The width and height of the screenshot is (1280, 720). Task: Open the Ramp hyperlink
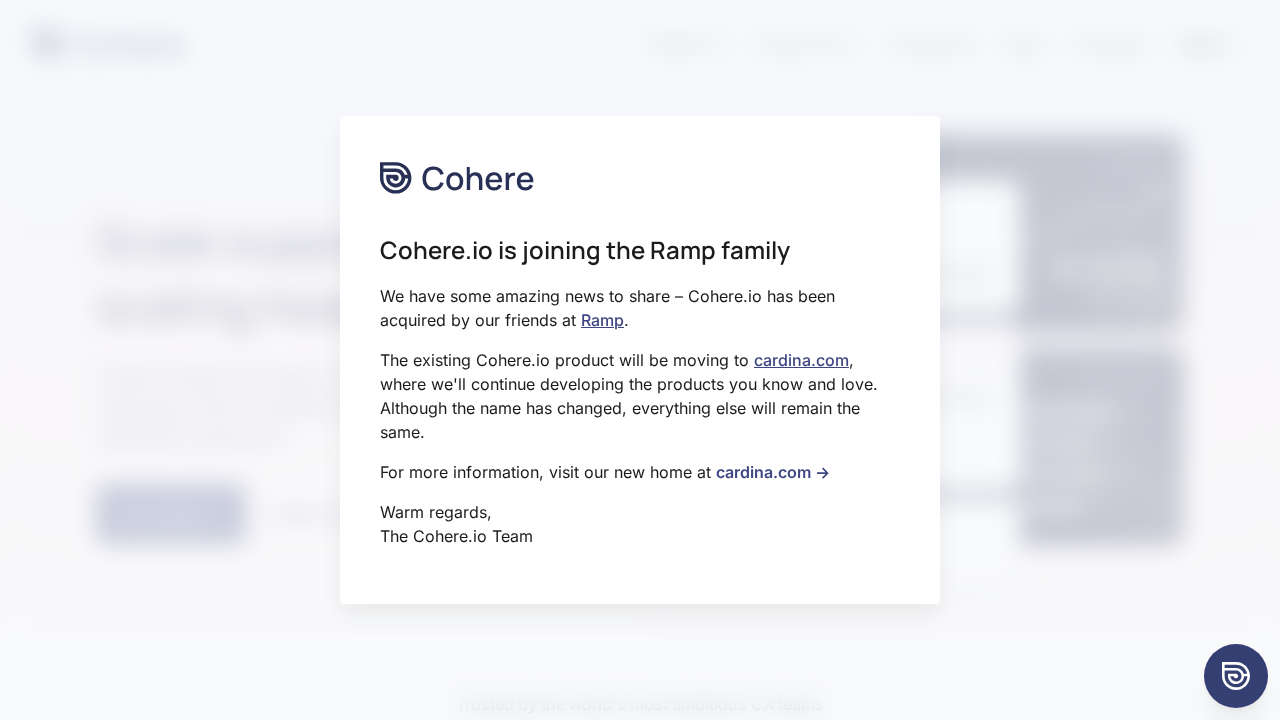(602, 320)
